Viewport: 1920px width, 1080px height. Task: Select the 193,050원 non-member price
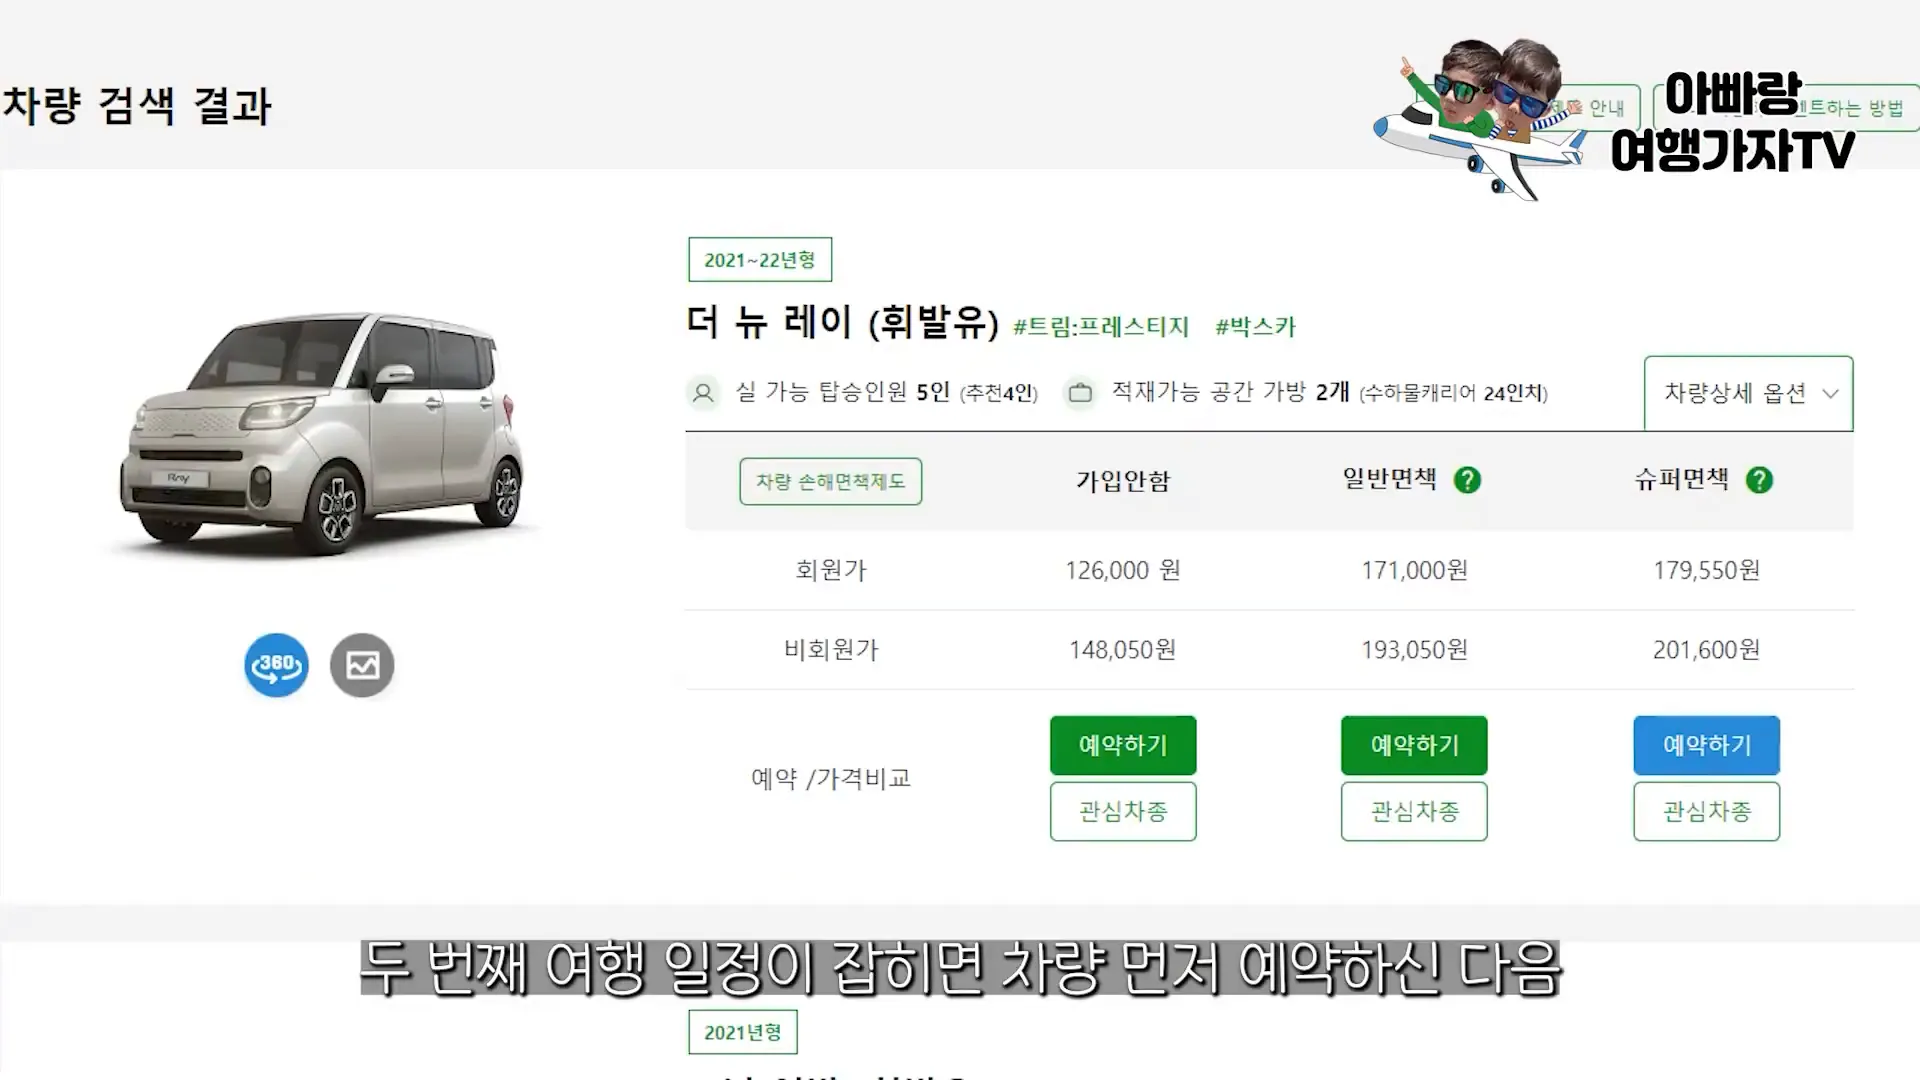[x=1414, y=650]
